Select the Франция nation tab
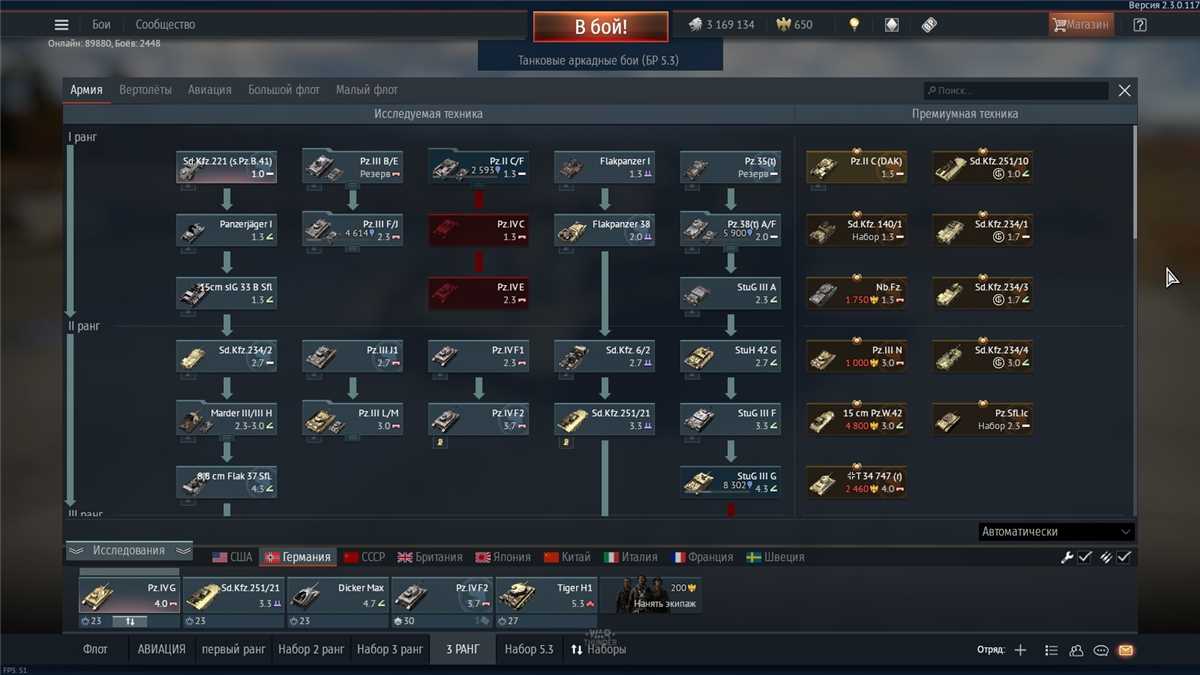This screenshot has width=1200, height=675. (x=703, y=557)
